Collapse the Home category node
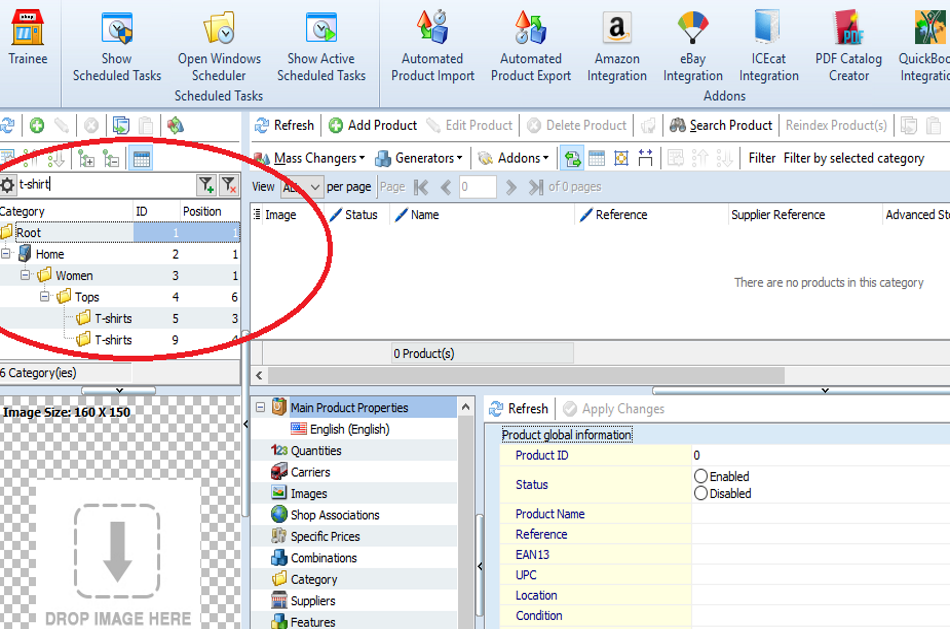 coord(5,254)
